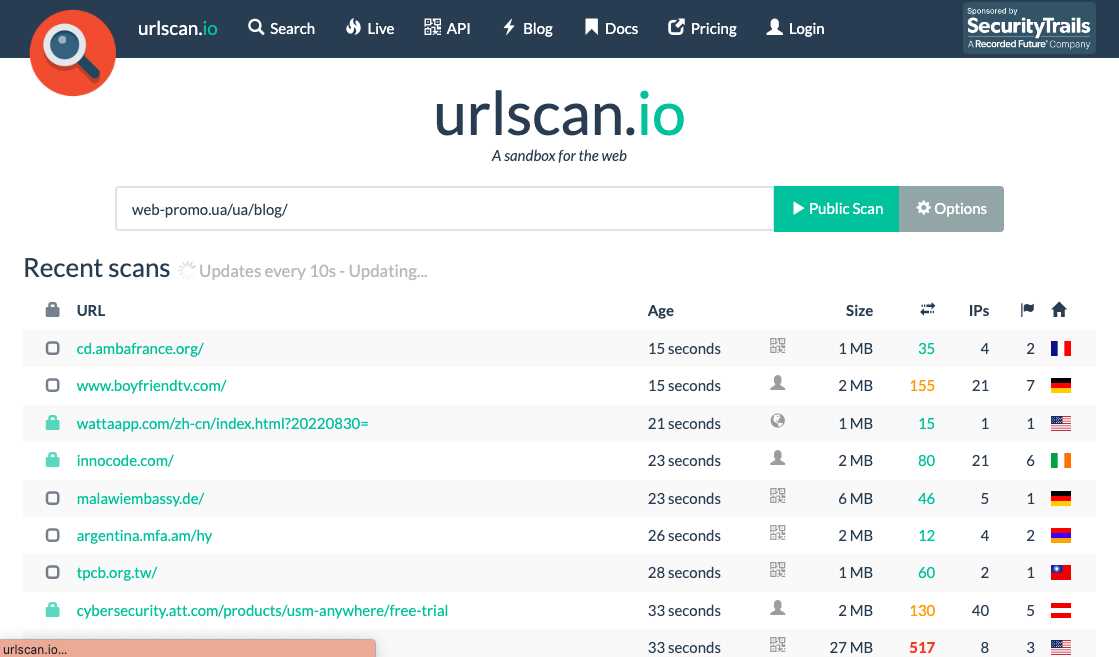Open the Pricing page
This screenshot has width=1119, height=657.
point(702,29)
